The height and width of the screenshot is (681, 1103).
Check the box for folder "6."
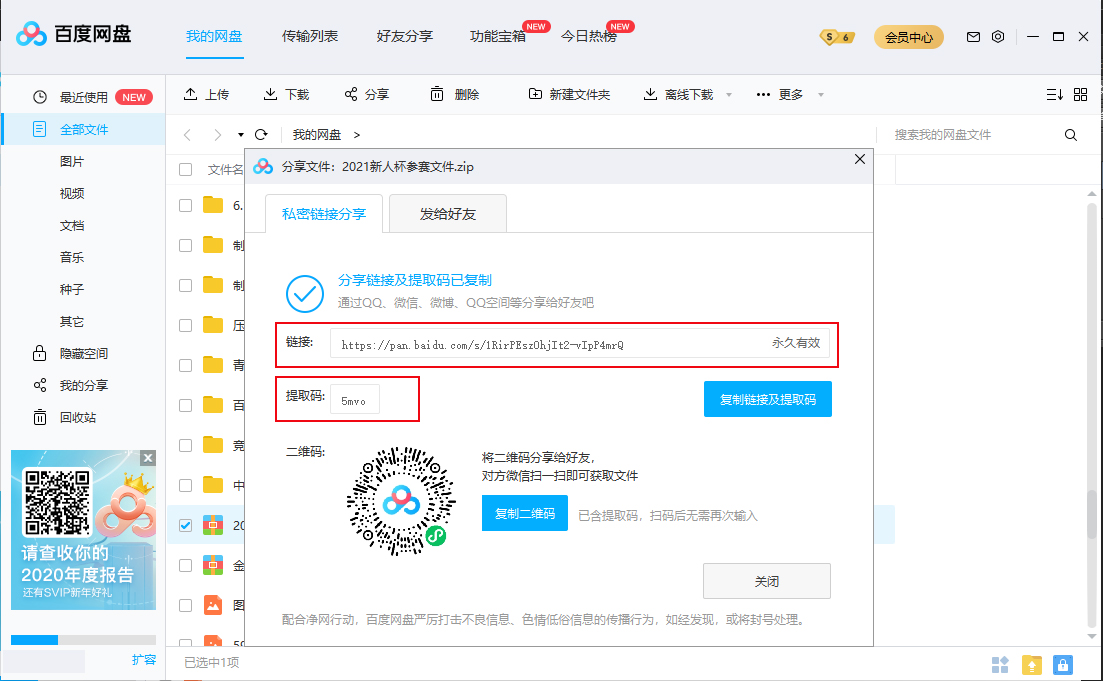tap(186, 205)
